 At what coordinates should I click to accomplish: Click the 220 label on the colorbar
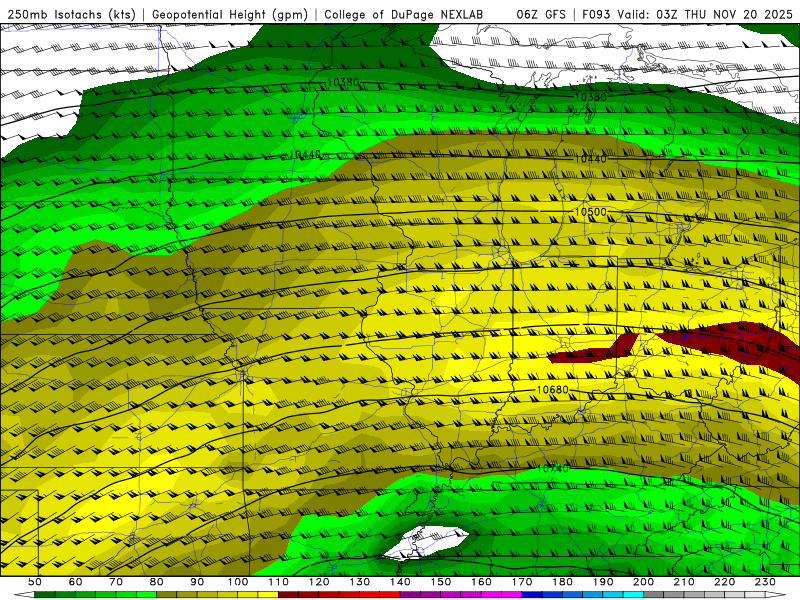(724, 582)
